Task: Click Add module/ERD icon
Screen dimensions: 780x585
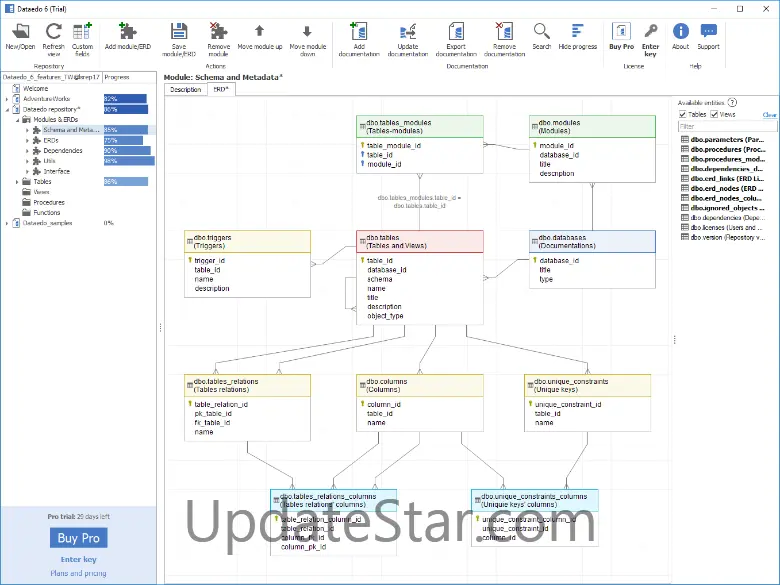Action: (x=128, y=36)
